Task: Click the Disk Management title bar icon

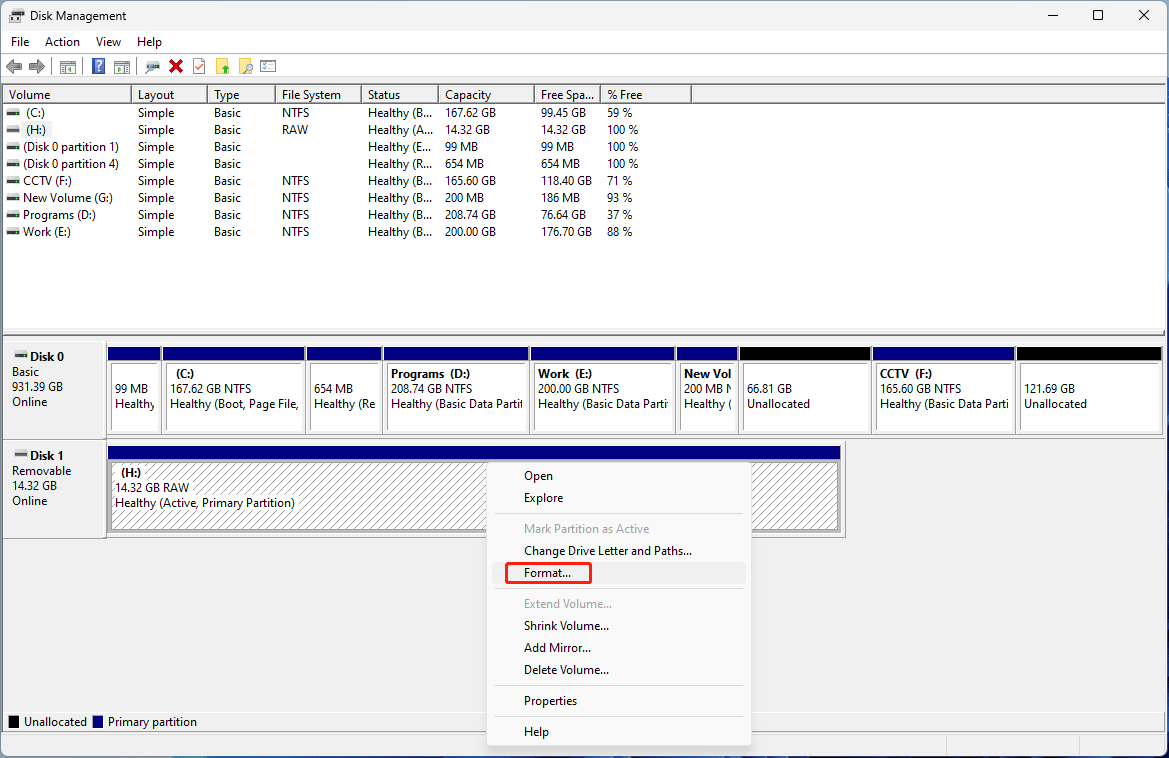Action: click(16, 16)
